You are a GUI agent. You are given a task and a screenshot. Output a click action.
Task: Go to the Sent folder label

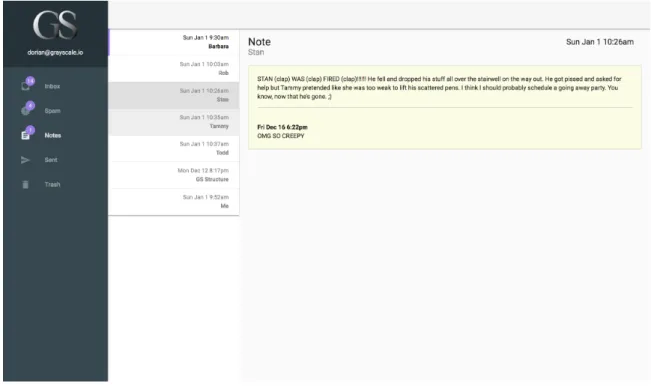tap(51, 160)
